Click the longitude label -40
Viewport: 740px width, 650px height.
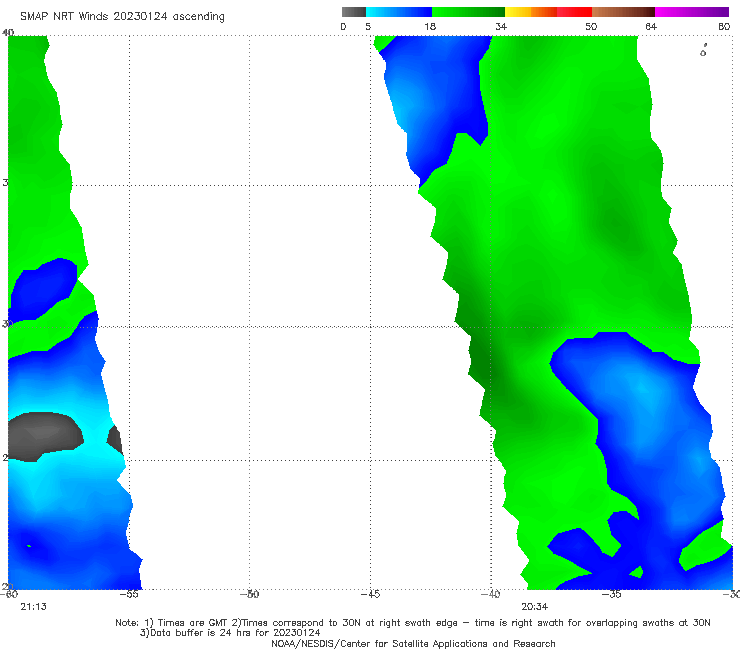click(x=491, y=594)
